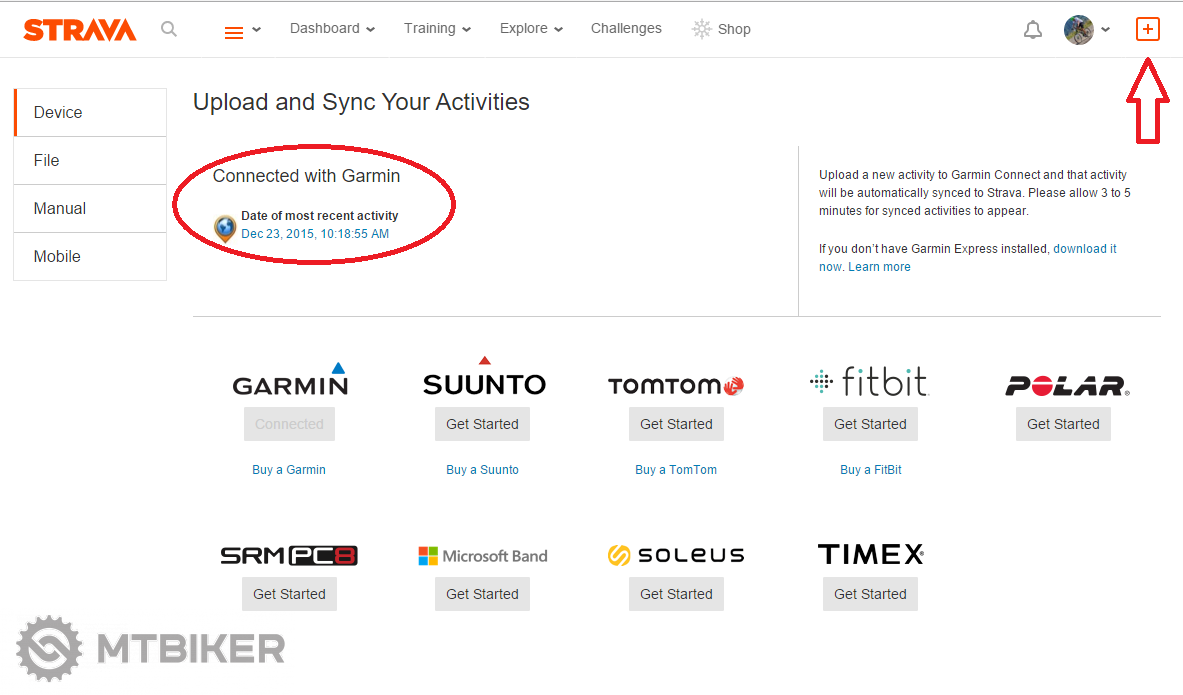The height and width of the screenshot is (695, 1183).
Task: Click Get Started under TomTom
Action: (676, 424)
